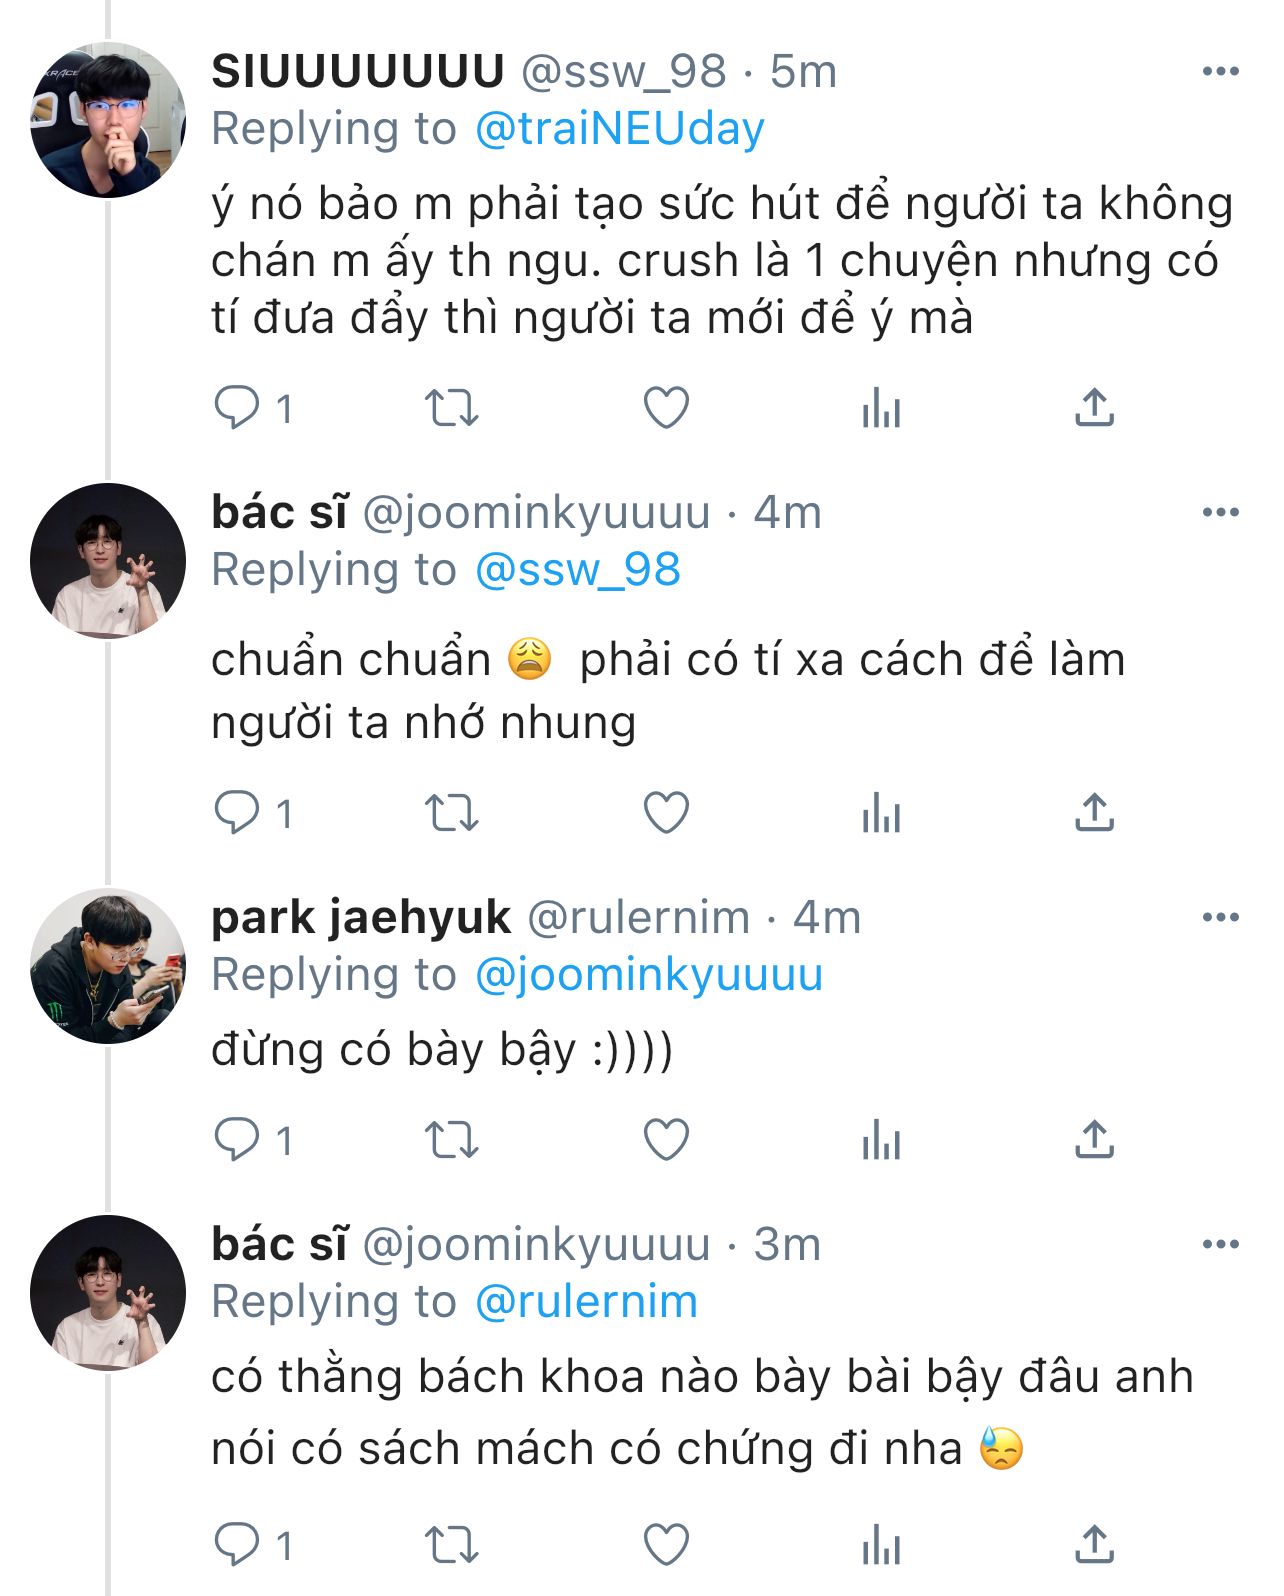Open the @traiNEUday mention link
Screen dimensions: 1284x1596
(619, 129)
